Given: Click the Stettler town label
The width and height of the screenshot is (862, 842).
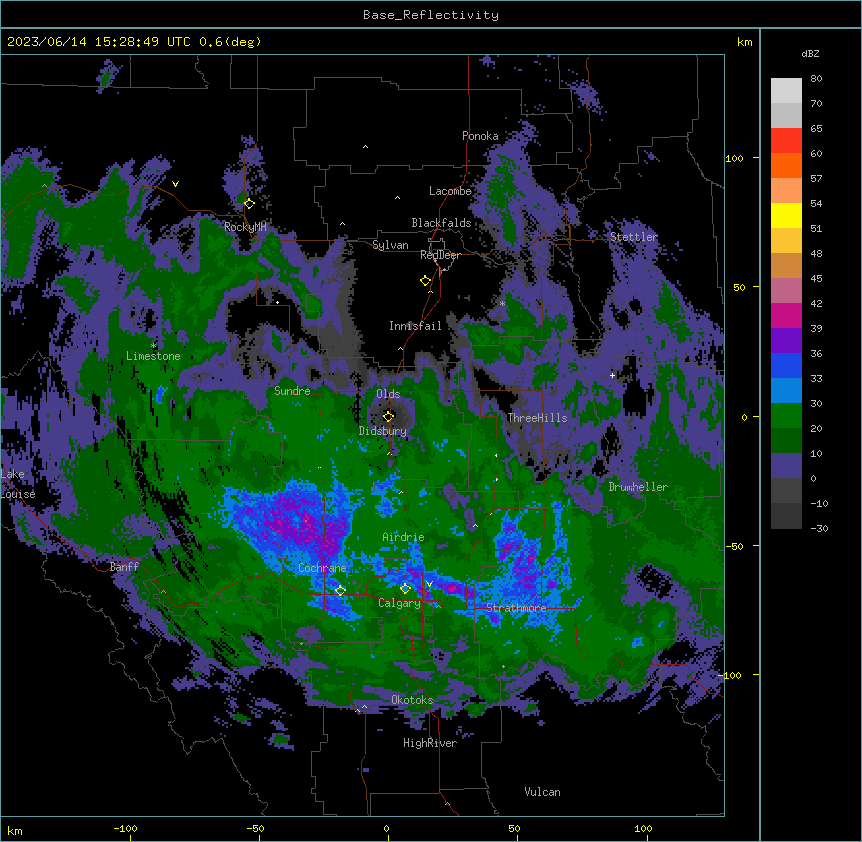Looking at the screenshot, I should [634, 237].
